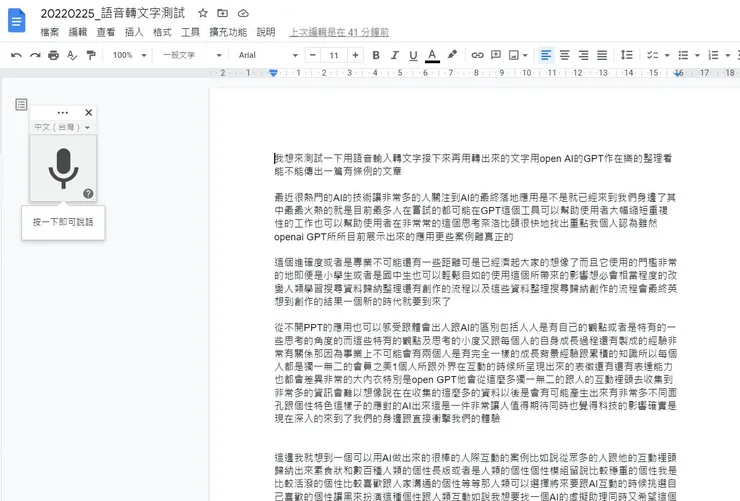
Task: Select the left indent marker on ruler
Action: [x=273, y=73]
